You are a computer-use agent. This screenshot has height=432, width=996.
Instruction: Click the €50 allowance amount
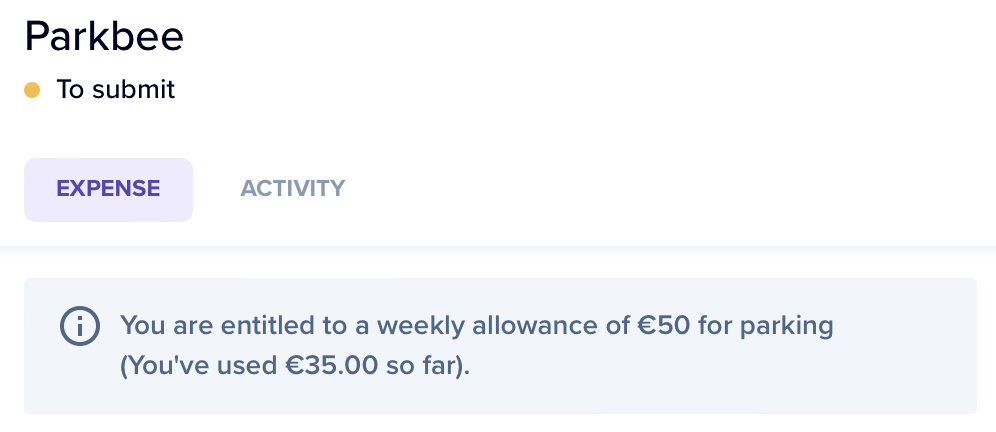pyautogui.click(x=664, y=325)
